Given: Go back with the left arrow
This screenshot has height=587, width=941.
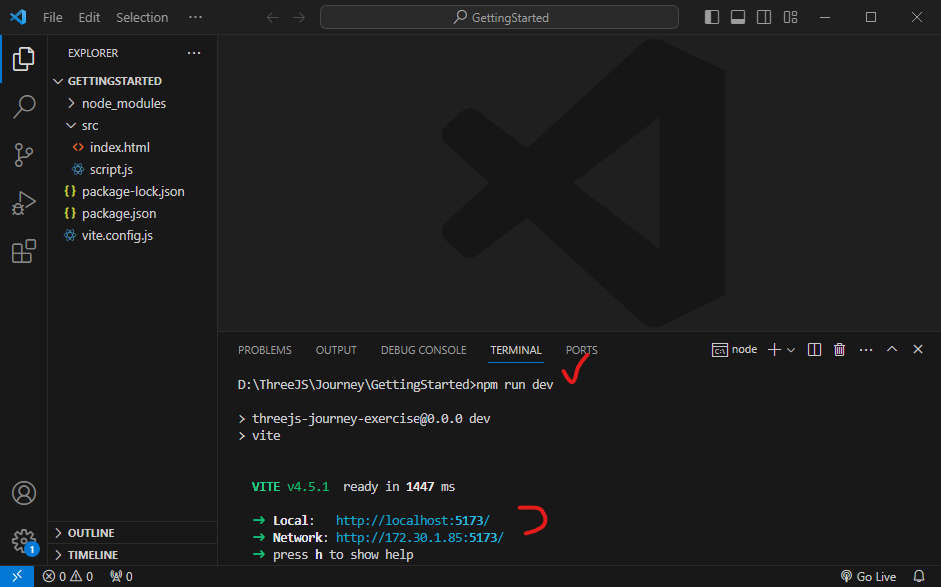Looking at the screenshot, I should [272, 17].
